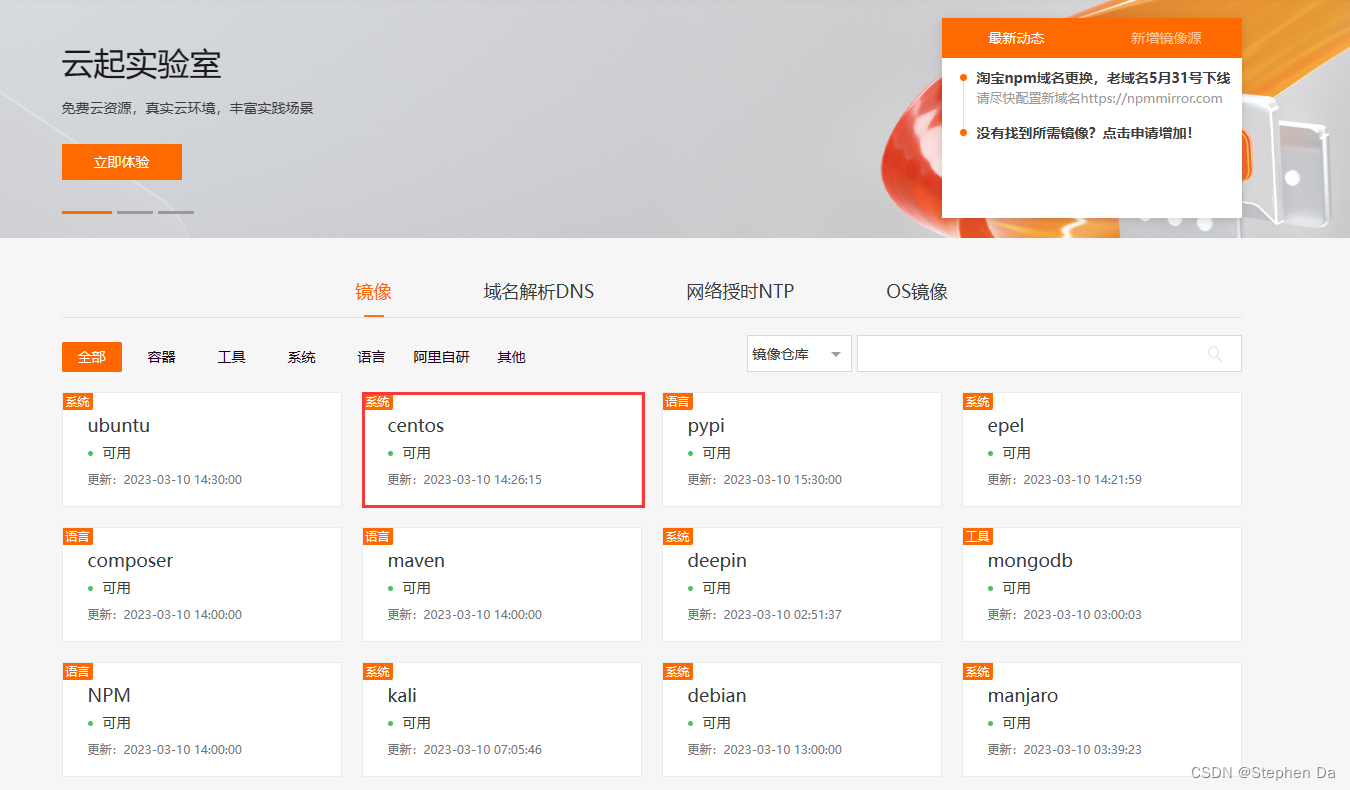Filter mirrors by 其他

pos(512,357)
